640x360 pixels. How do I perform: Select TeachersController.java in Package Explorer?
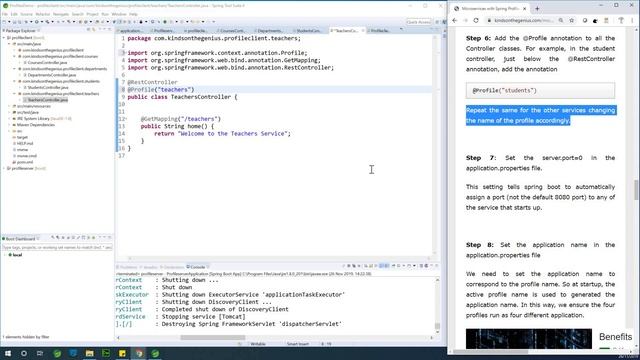pos(47,100)
